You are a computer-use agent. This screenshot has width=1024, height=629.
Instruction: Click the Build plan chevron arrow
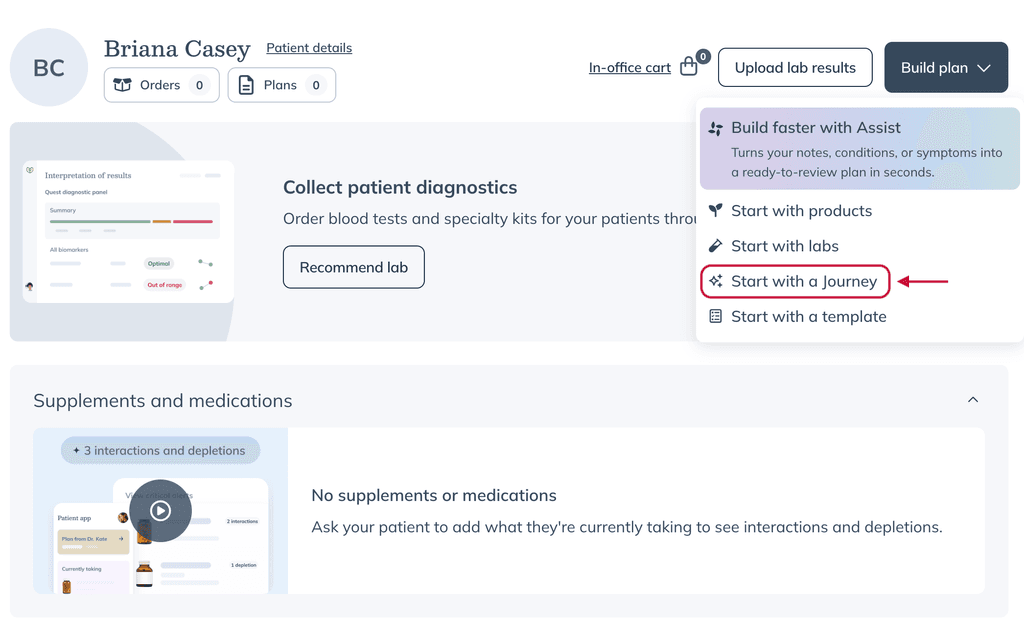click(984, 68)
